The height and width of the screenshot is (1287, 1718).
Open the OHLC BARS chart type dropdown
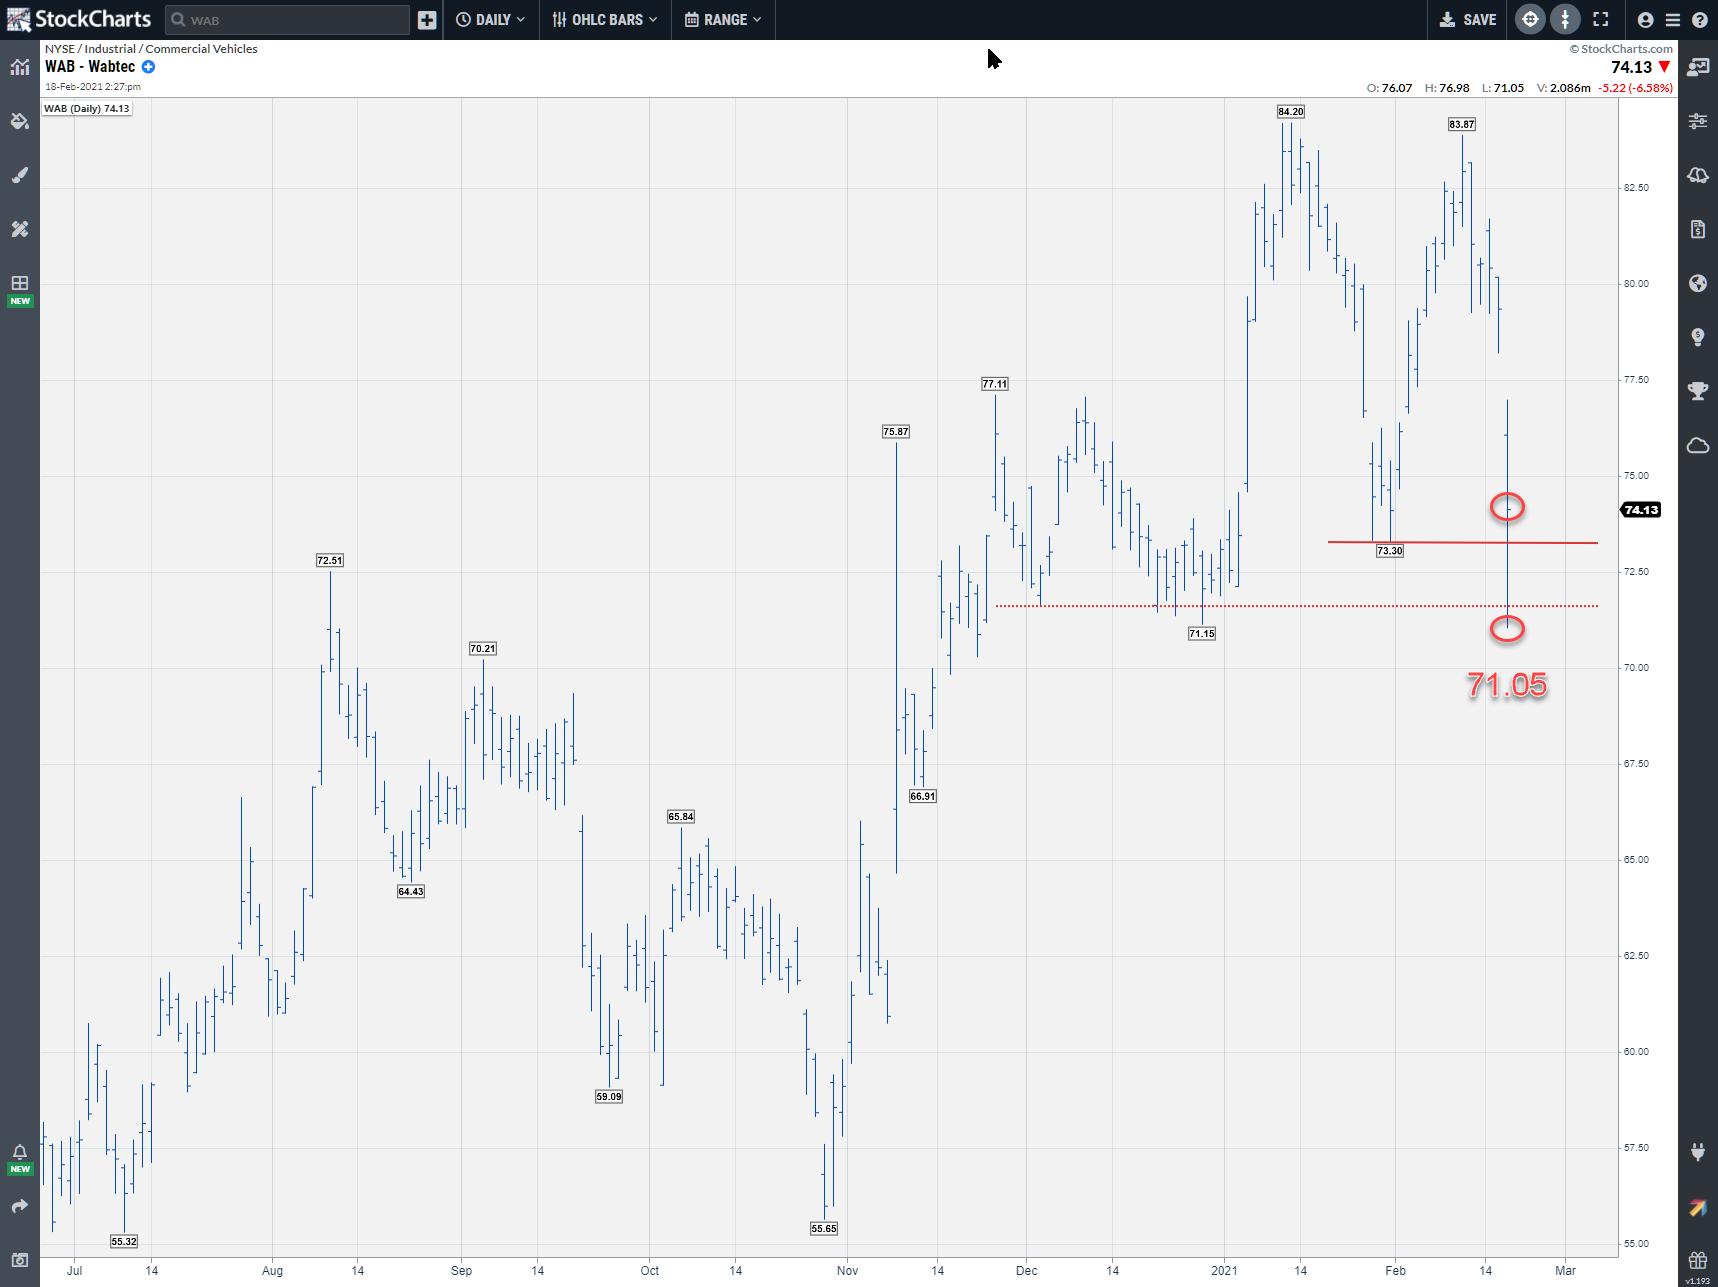coord(605,19)
